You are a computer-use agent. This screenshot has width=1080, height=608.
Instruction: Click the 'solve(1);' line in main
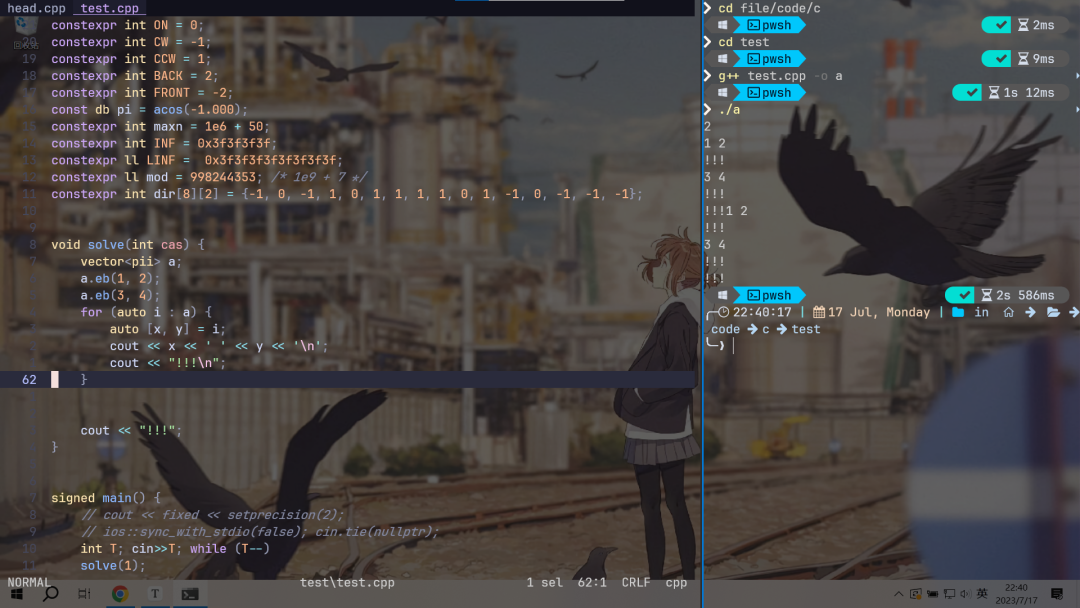(113, 565)
